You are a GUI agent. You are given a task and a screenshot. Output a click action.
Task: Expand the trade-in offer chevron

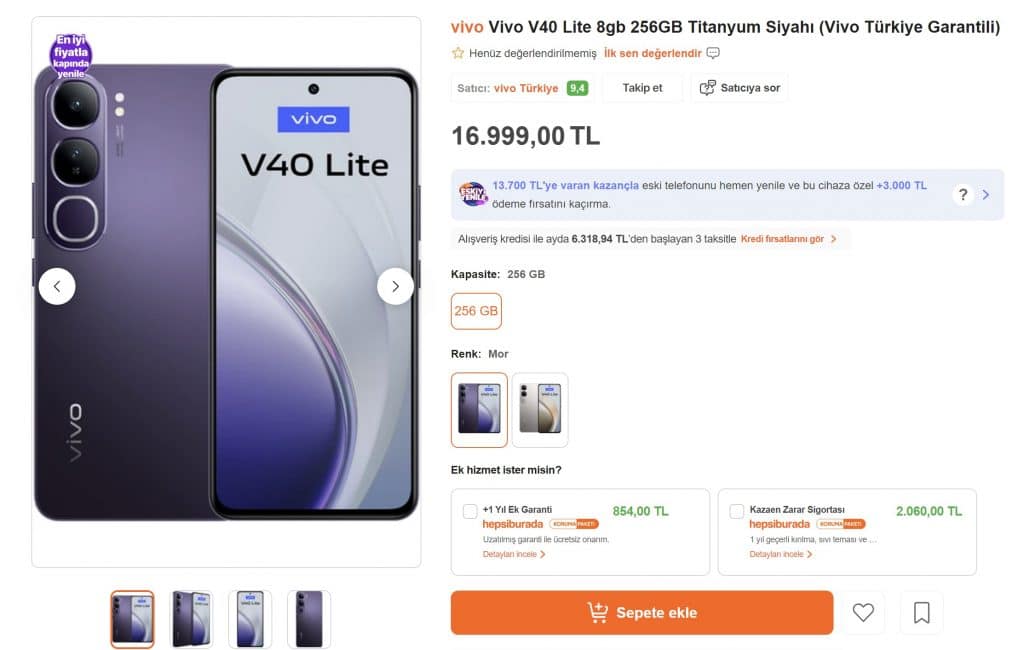point(985,195)
